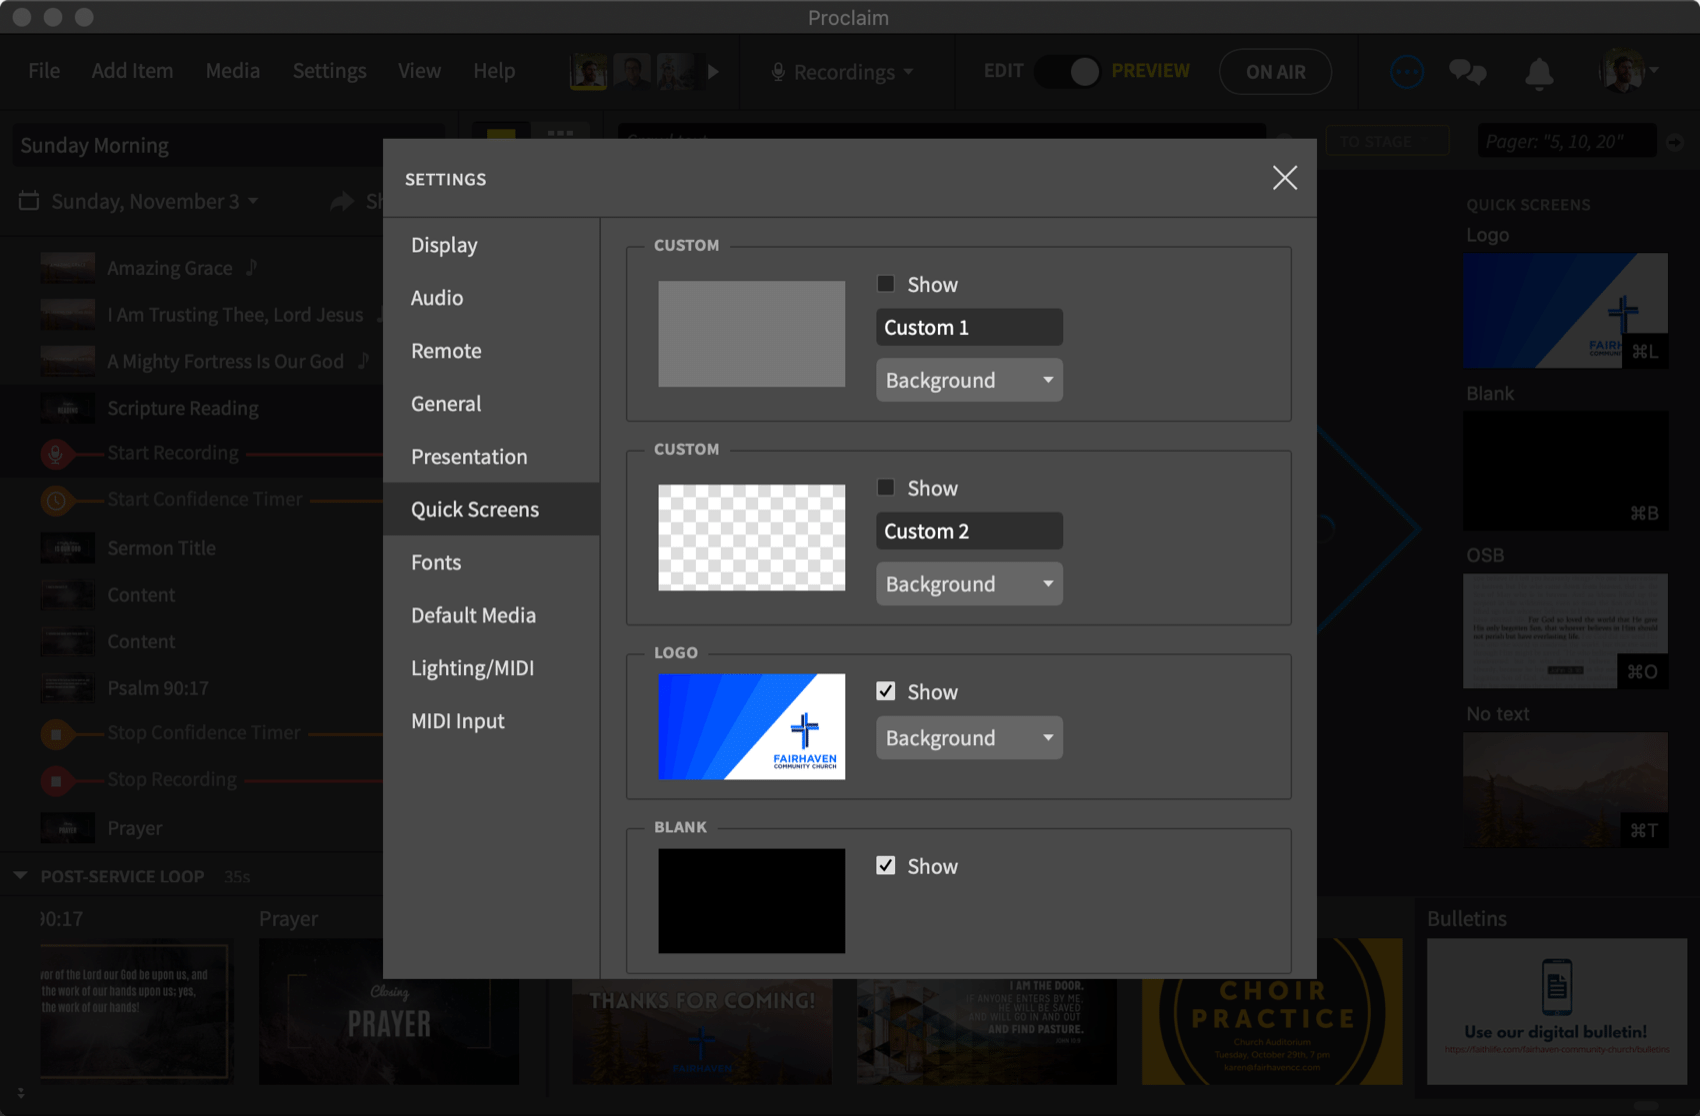
Task: Uncheck Show for the Blank quick screen
Action: (886, 865)
